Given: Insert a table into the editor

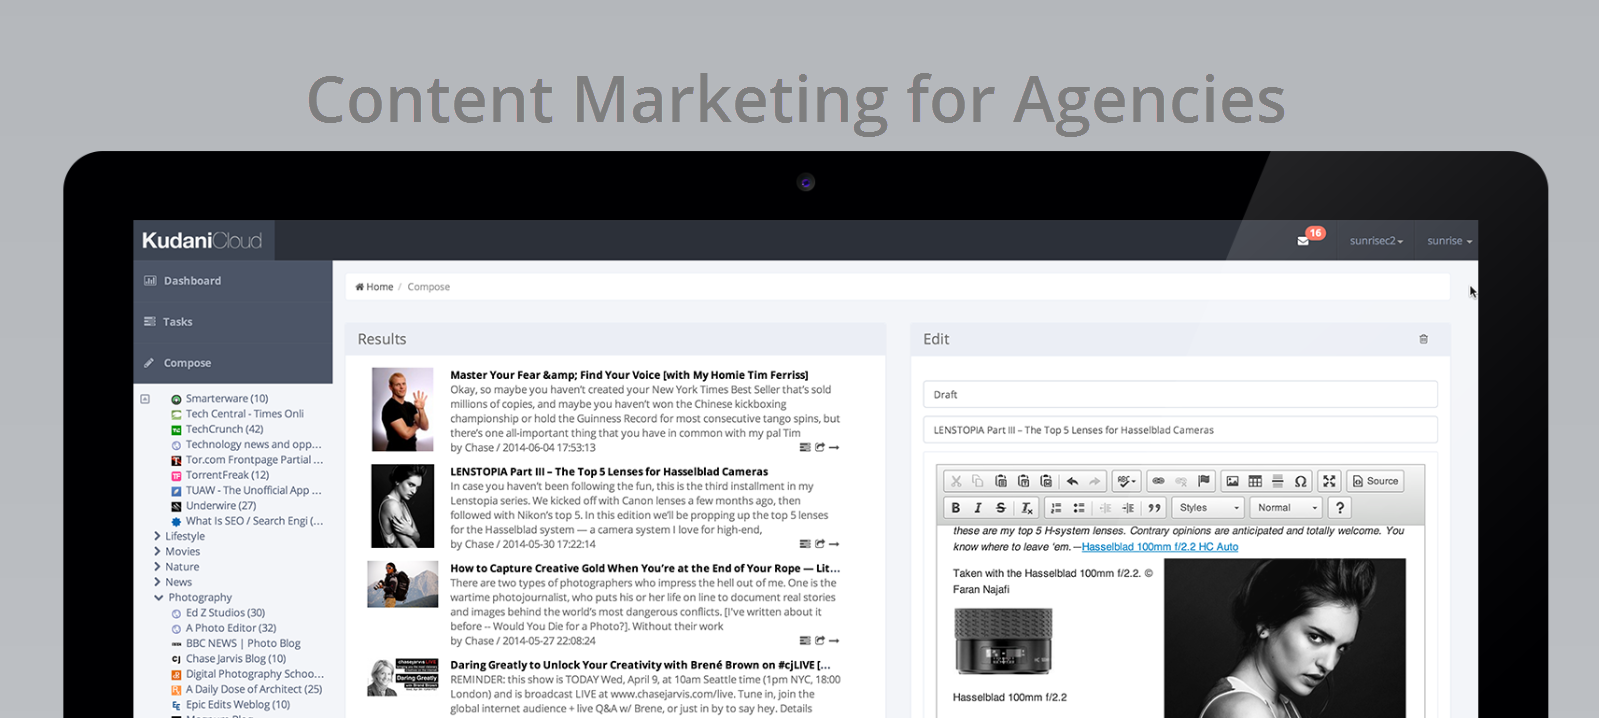Looking at the screenshot, I should point(1255,481).
